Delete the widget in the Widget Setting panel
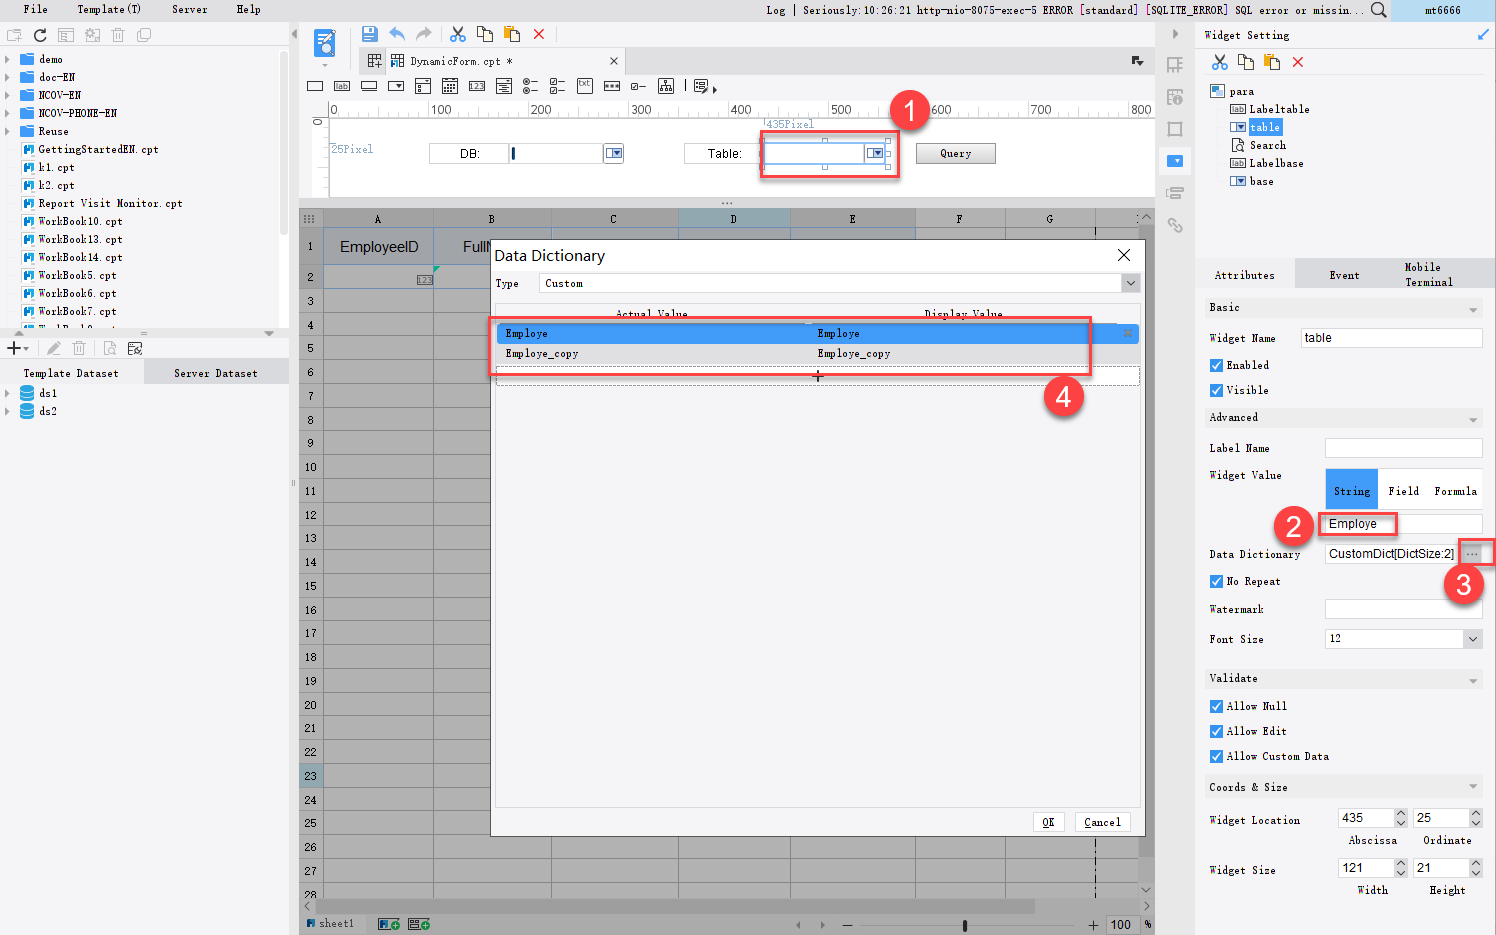 click(1298, 62)
